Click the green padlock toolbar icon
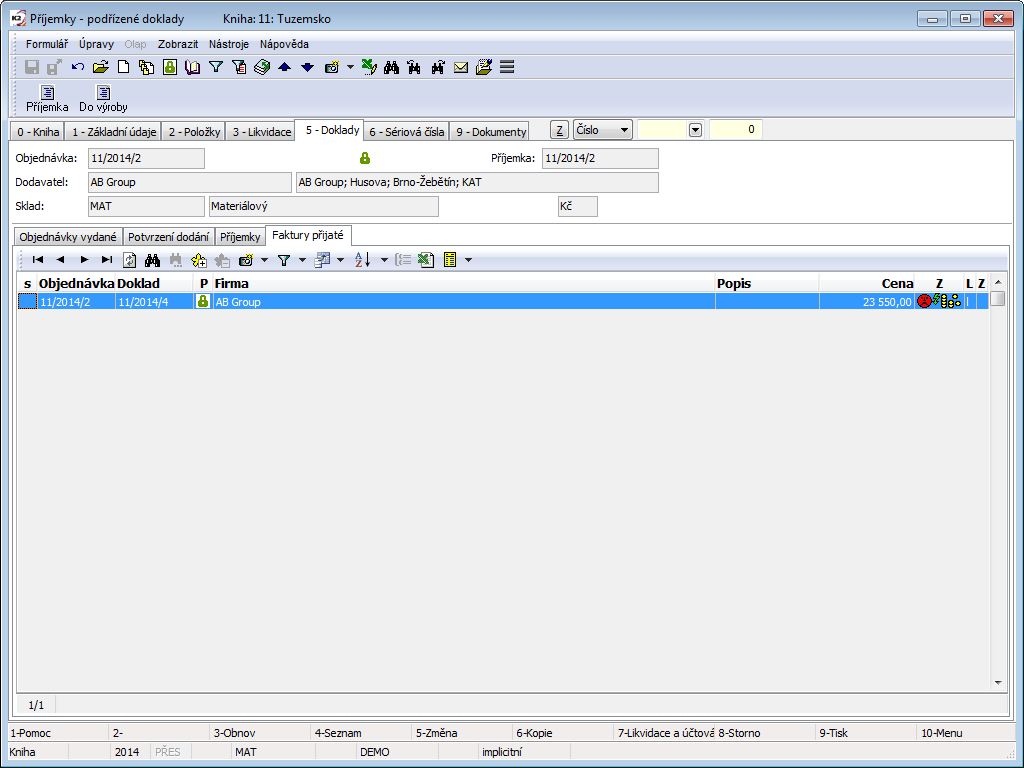 (169, 67)
